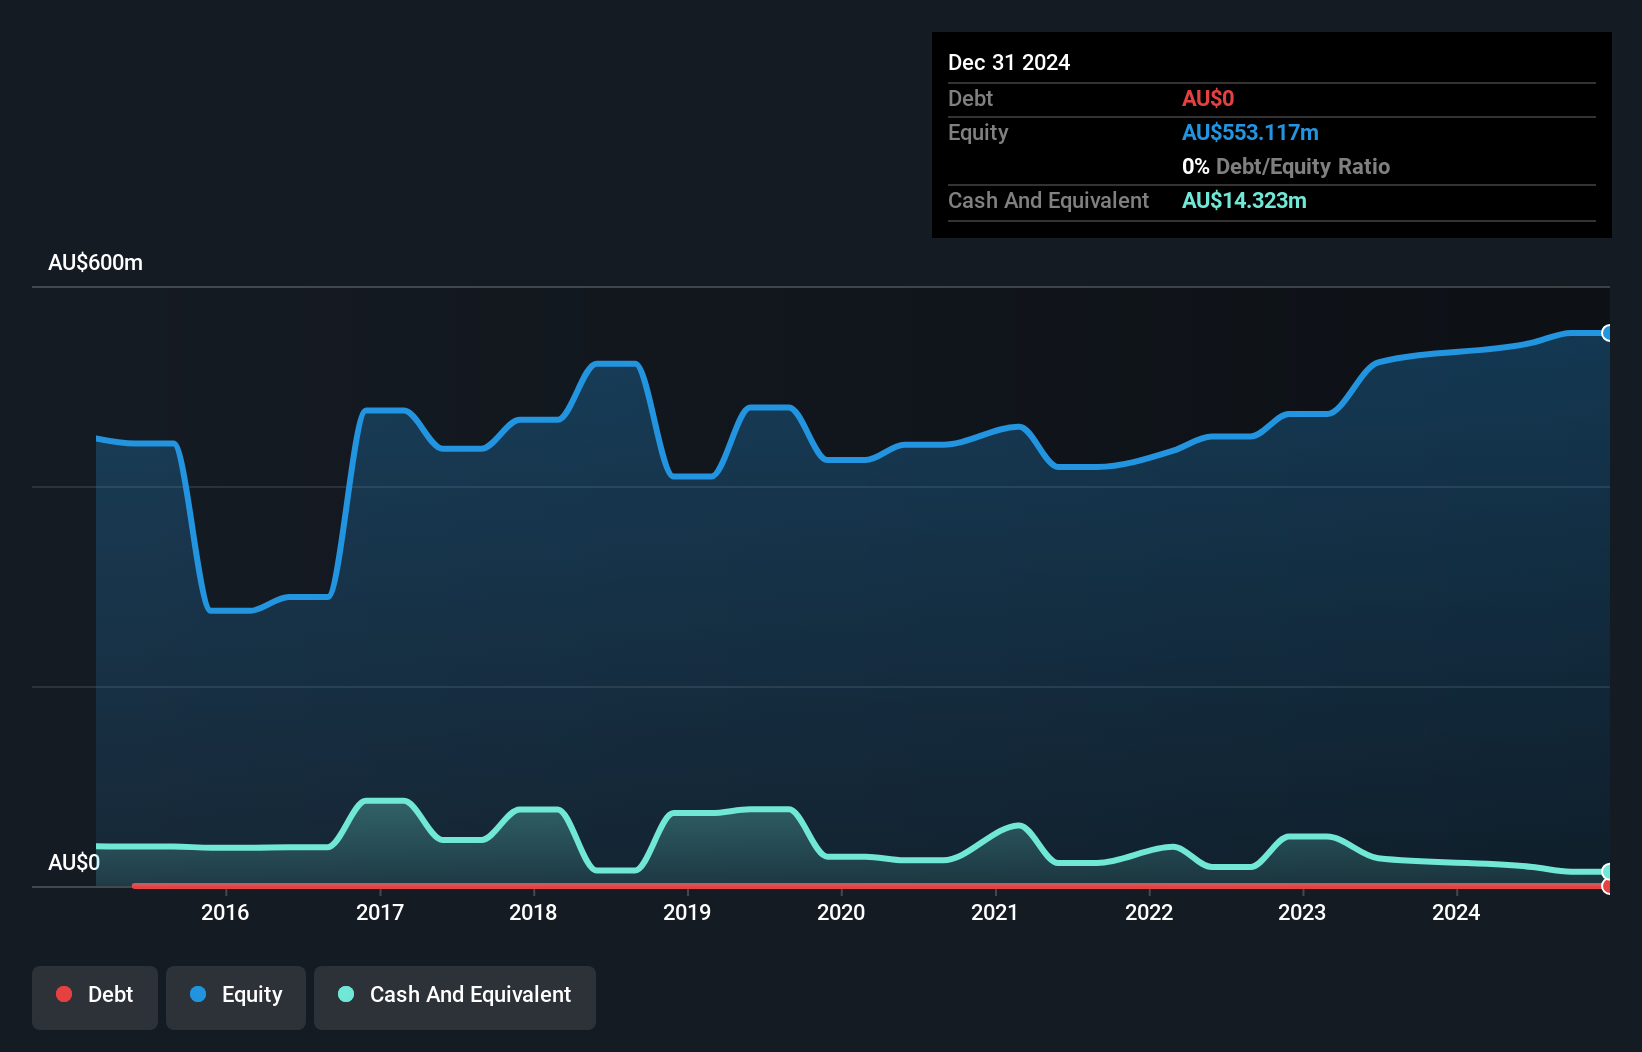Click the 2019 x-axis label
Screen dimensions: 1642x1052
point(687,912)
